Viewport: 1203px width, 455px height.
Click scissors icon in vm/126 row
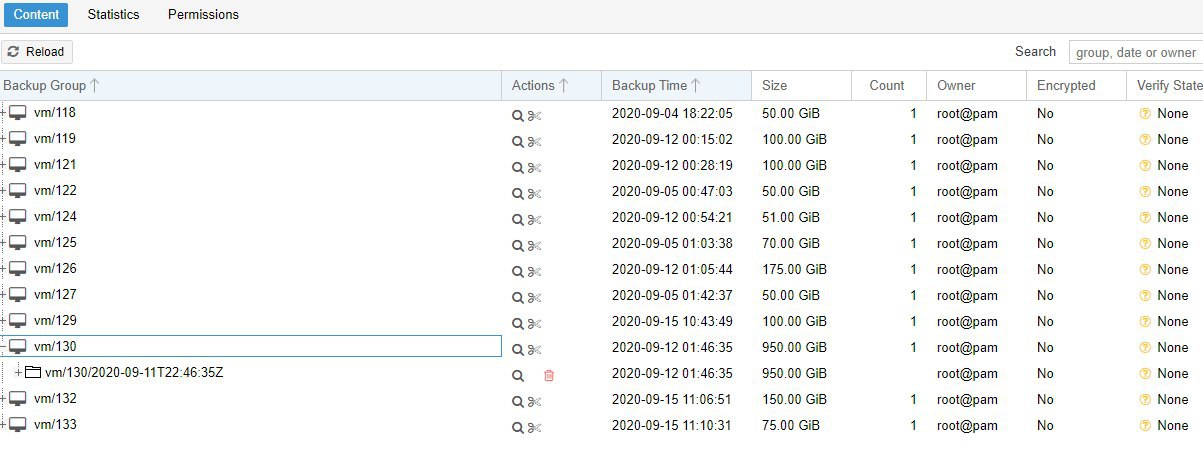coord(535,271)
